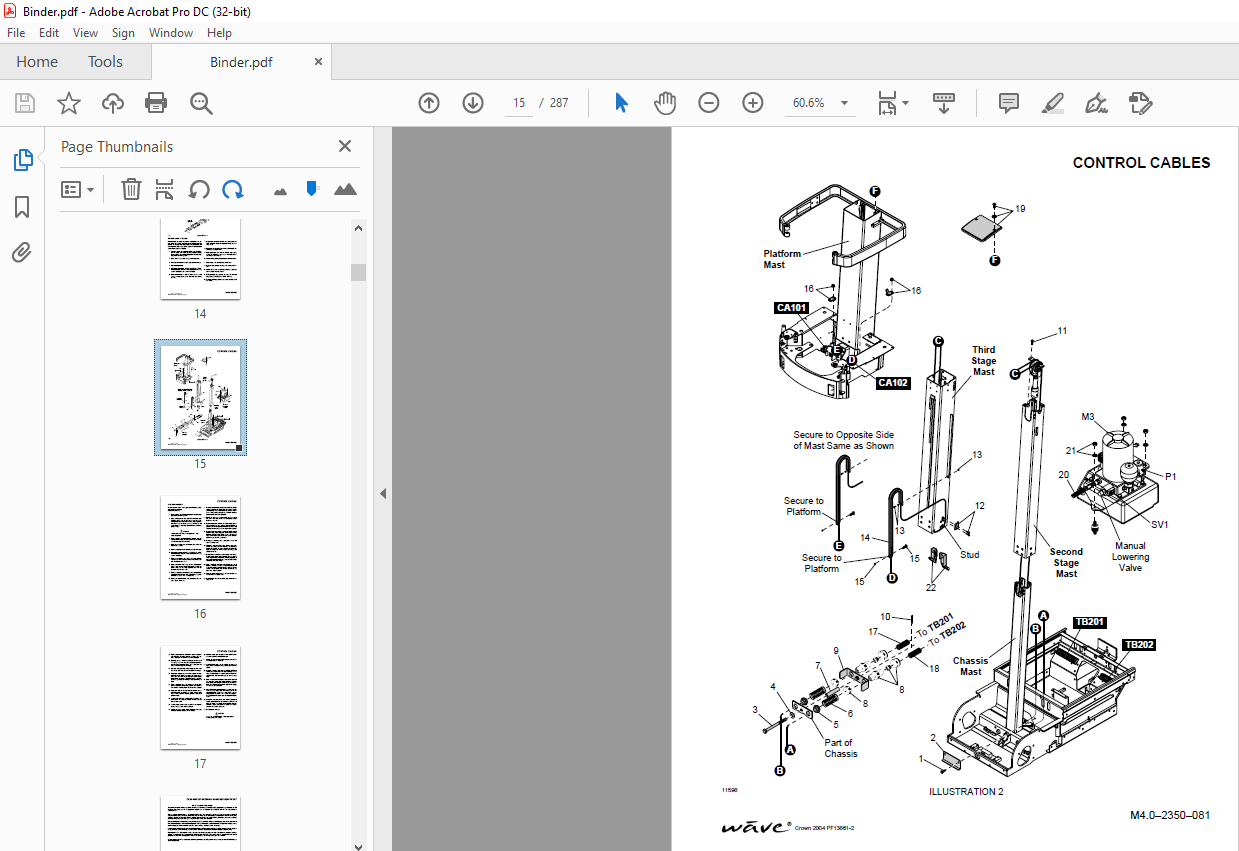
Task: Open the Attachments paperclip pane
Action: click(x=22, y=253)
